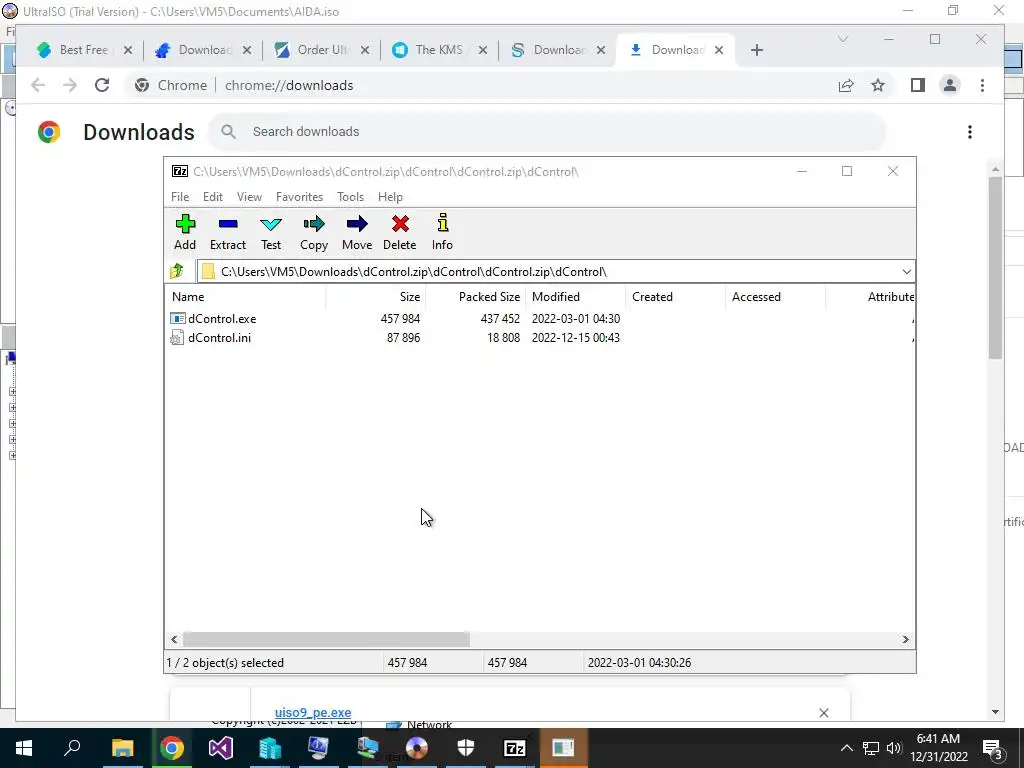Open the 7-Zip File menu
This screenshot has height=768, width=1024.
(x=180, y=197)
